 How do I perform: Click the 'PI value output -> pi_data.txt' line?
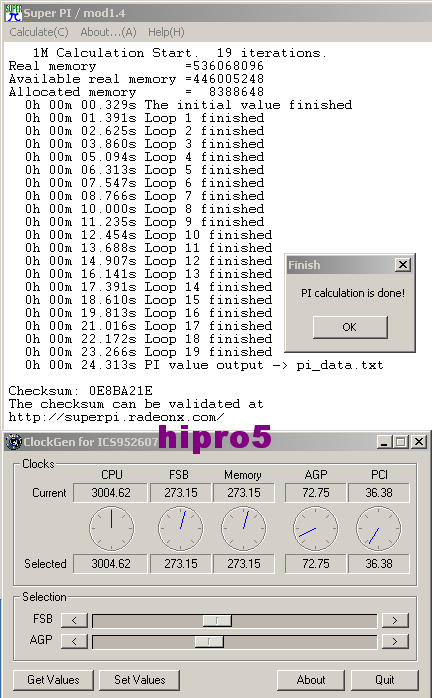204,365
